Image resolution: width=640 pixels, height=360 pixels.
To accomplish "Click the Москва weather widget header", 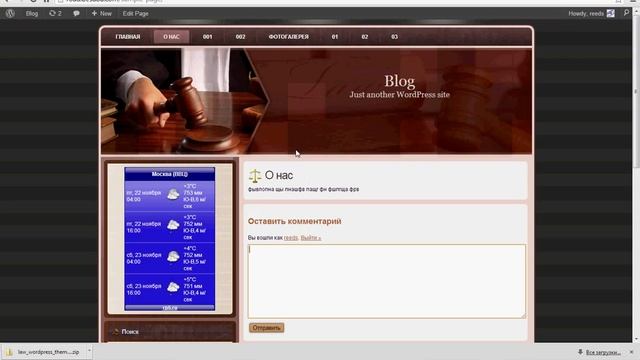I will pyautogui.click(x=169, y=174).
